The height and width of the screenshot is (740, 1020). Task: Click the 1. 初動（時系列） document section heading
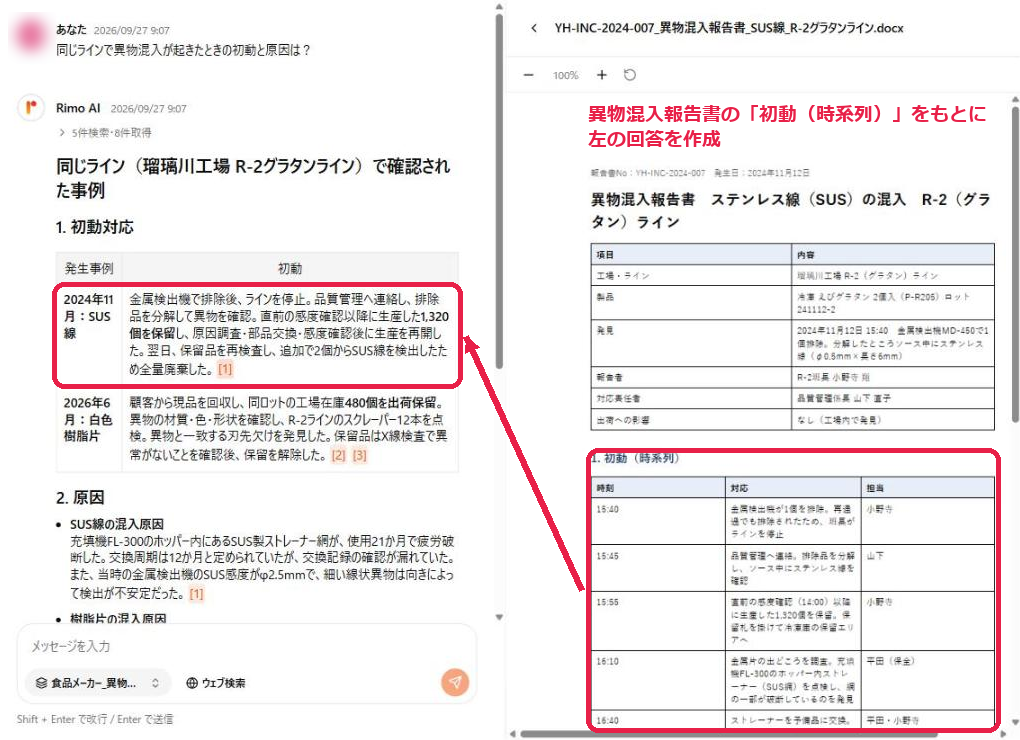[x=636, y=458]
